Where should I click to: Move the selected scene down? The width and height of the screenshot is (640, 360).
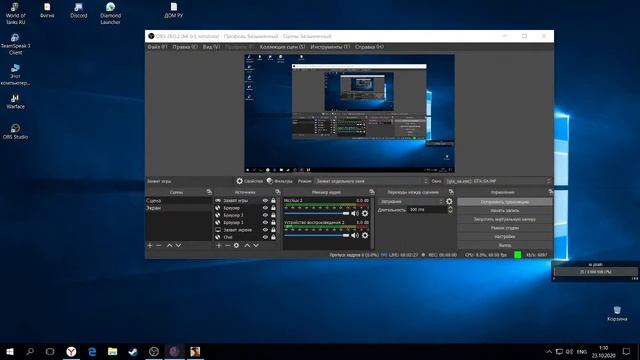click(178, 245)
